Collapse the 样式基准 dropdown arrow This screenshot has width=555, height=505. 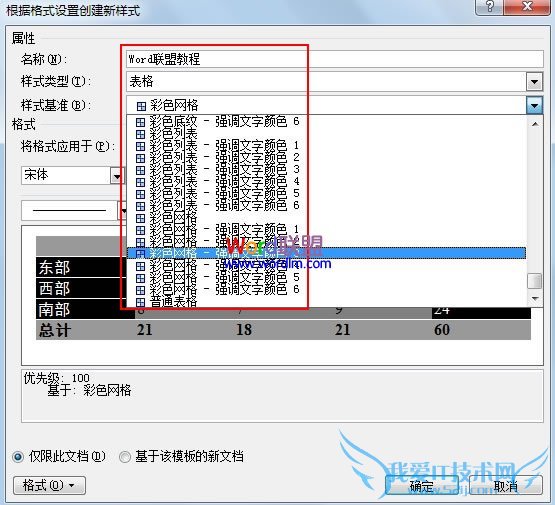[534, 105]
